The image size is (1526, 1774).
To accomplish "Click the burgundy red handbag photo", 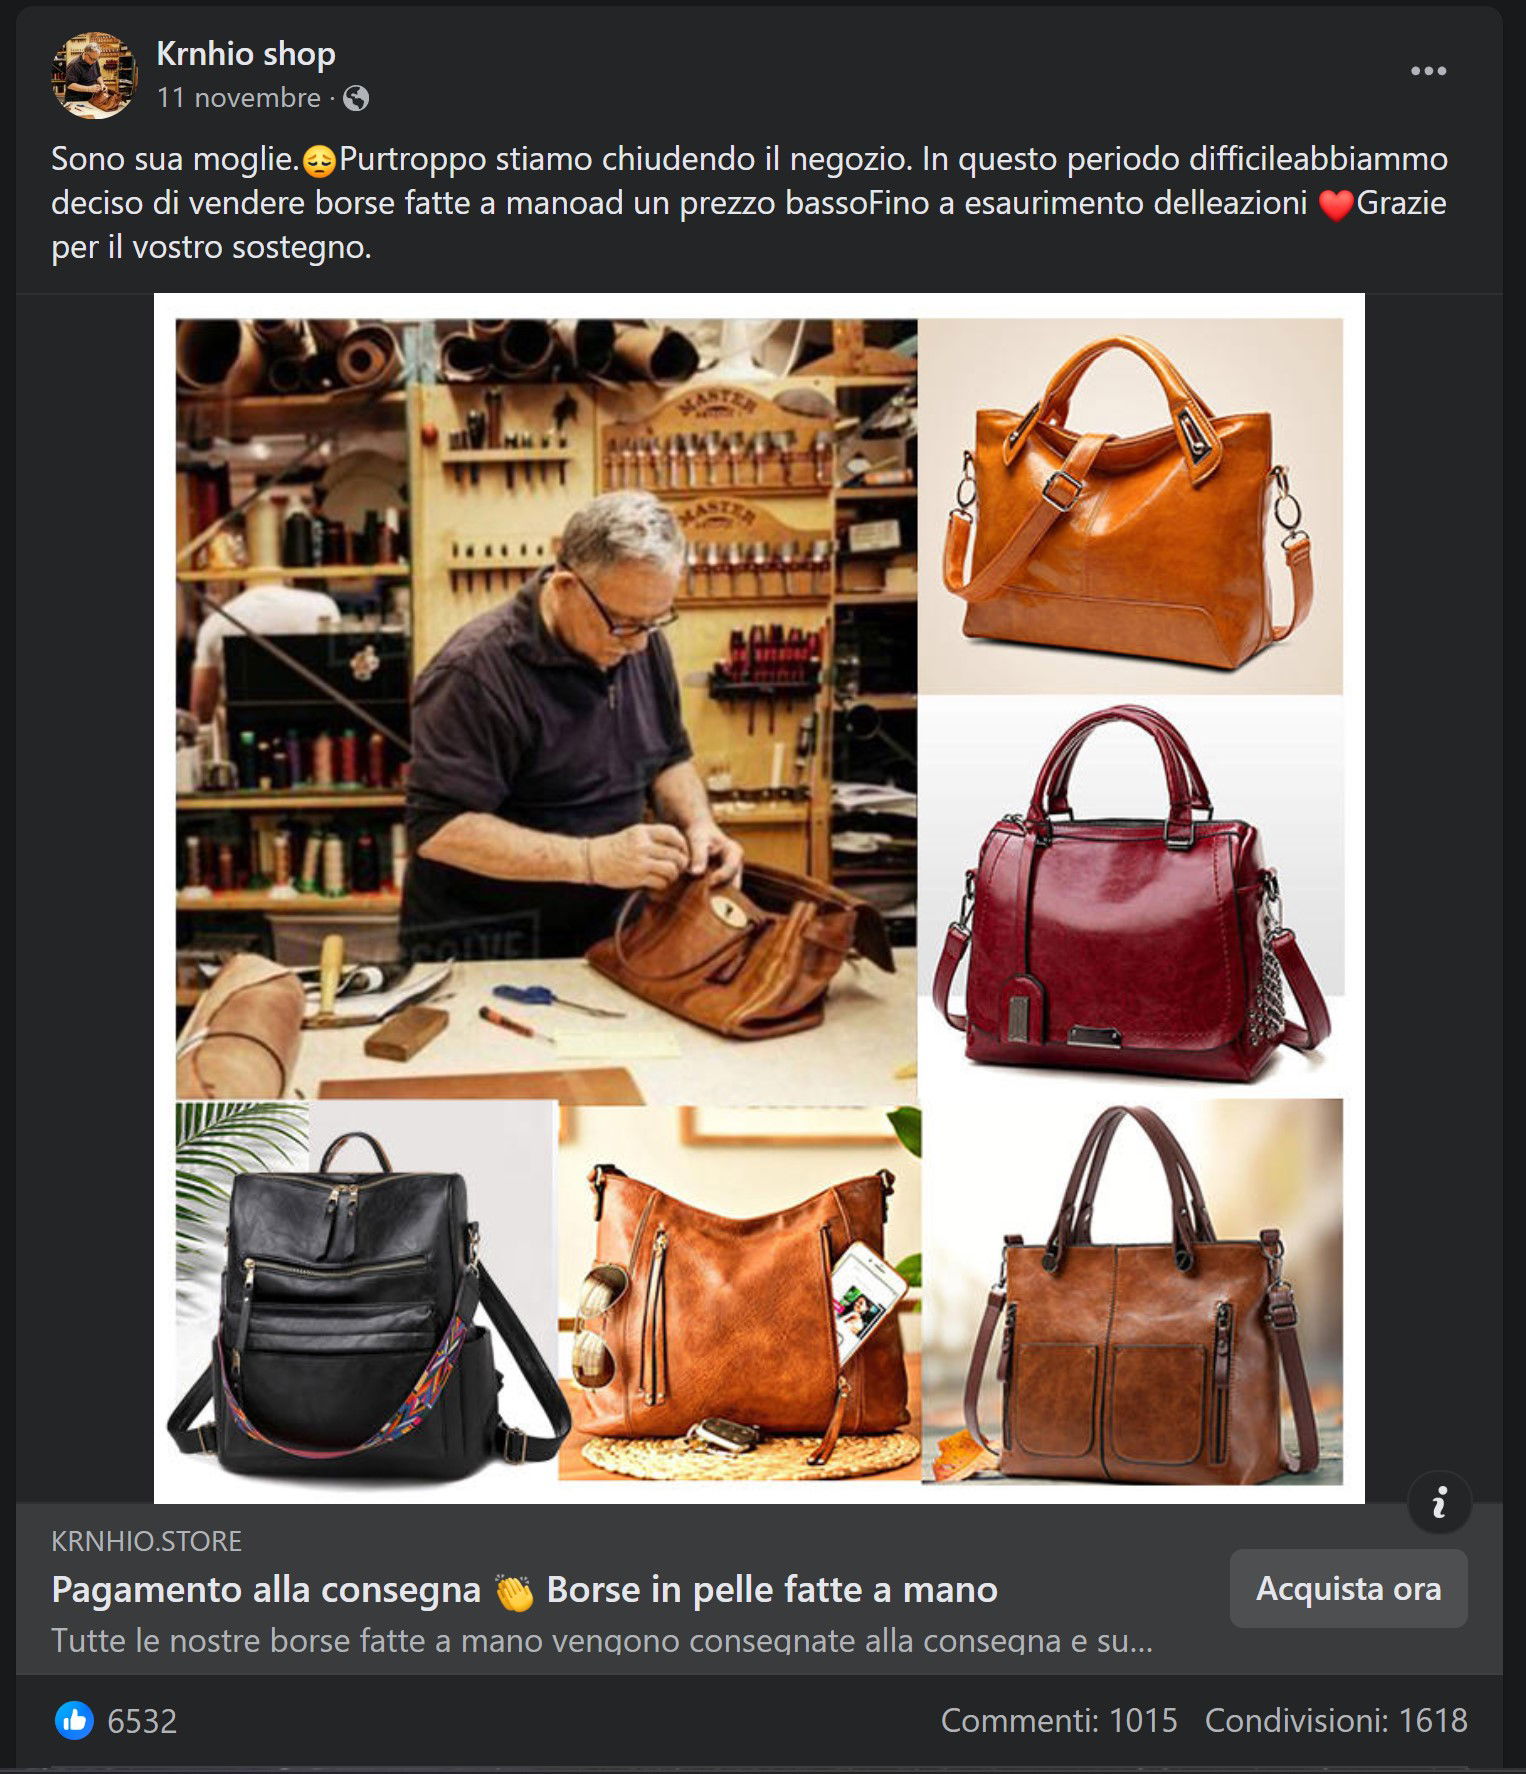I will pyautogui.click(x=1131, y=896).
